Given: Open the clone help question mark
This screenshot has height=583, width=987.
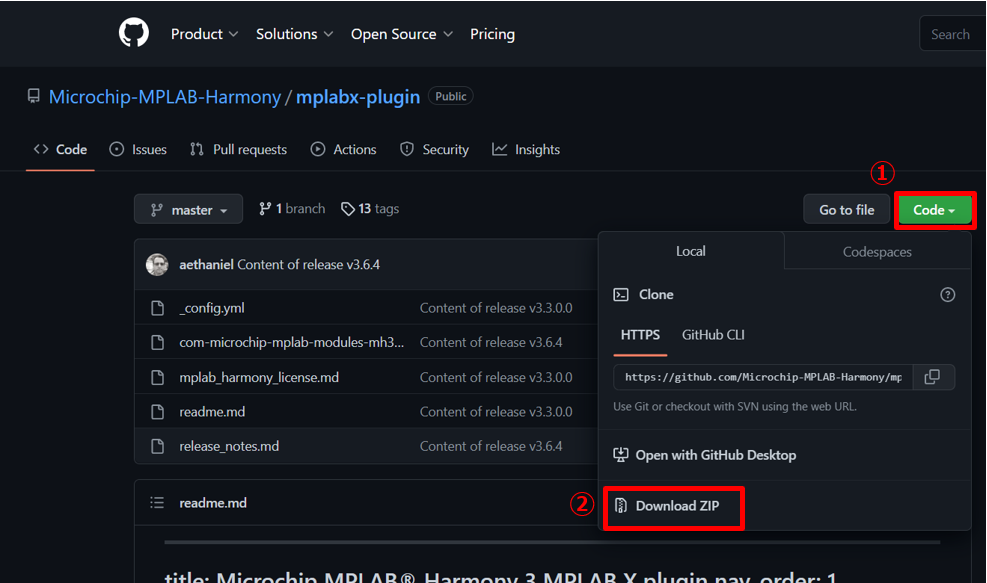Looking at the screenshot, I should (x=947, y=295).
